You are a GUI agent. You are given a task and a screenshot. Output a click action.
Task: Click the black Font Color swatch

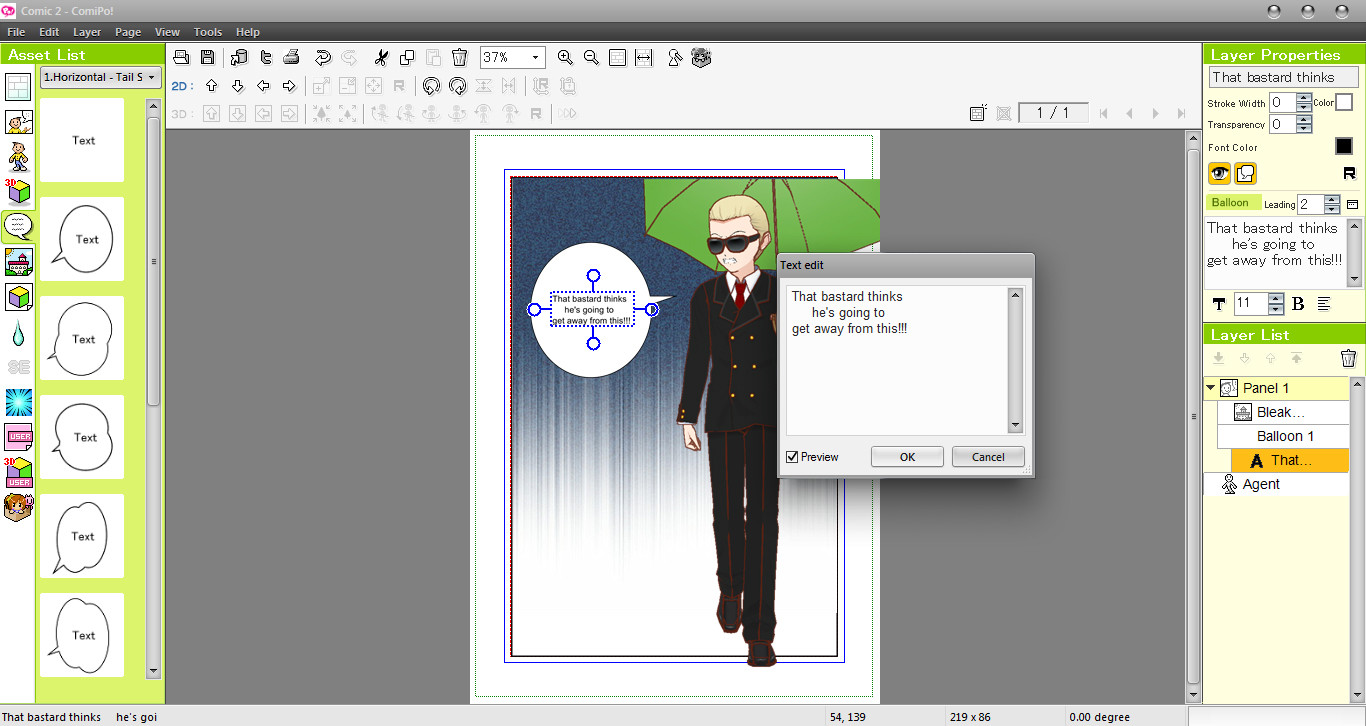tap(1344, 146)
